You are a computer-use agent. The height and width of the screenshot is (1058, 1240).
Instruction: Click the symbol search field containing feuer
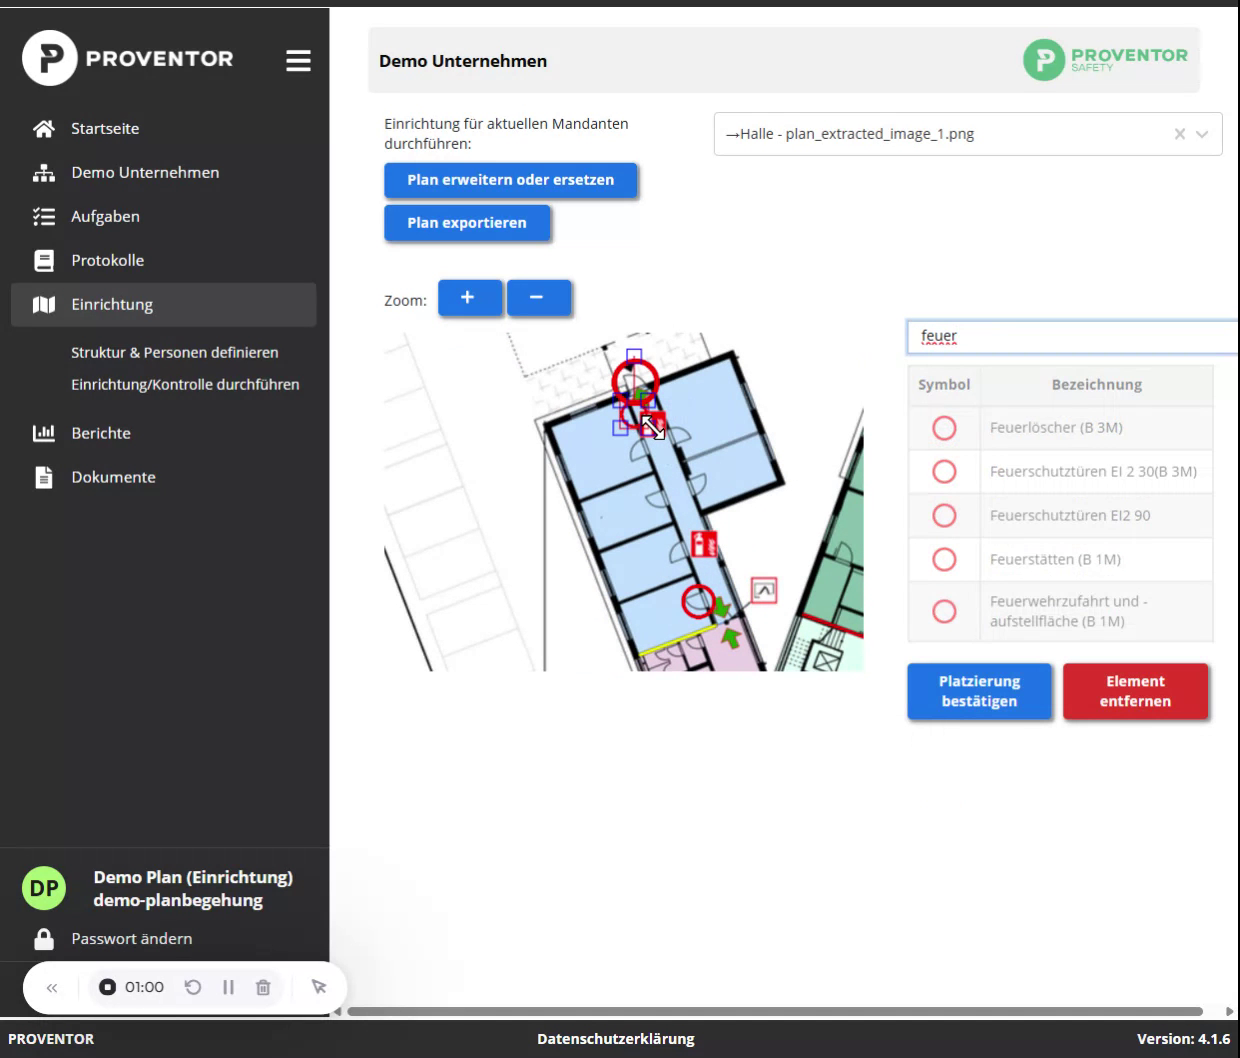point(1070,337)
